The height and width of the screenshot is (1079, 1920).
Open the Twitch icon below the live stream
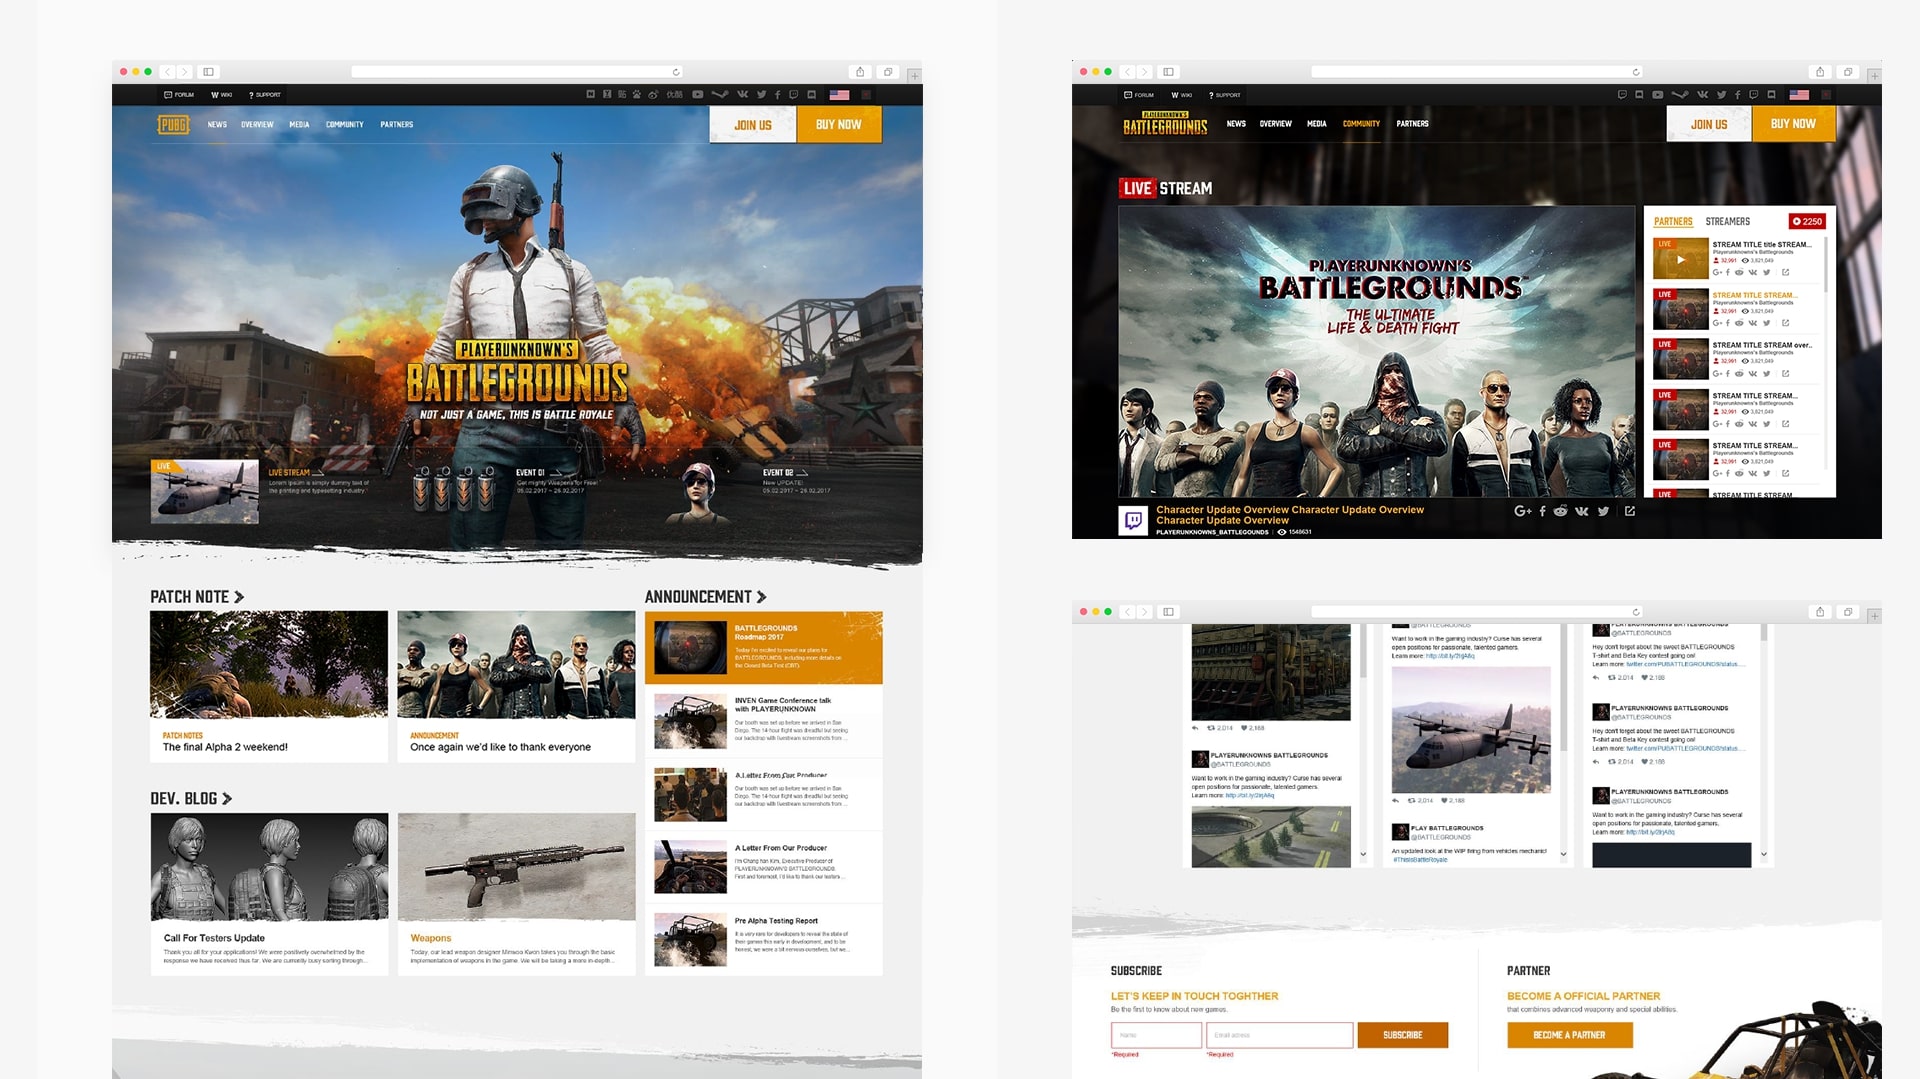click(x=1133, y=520)
